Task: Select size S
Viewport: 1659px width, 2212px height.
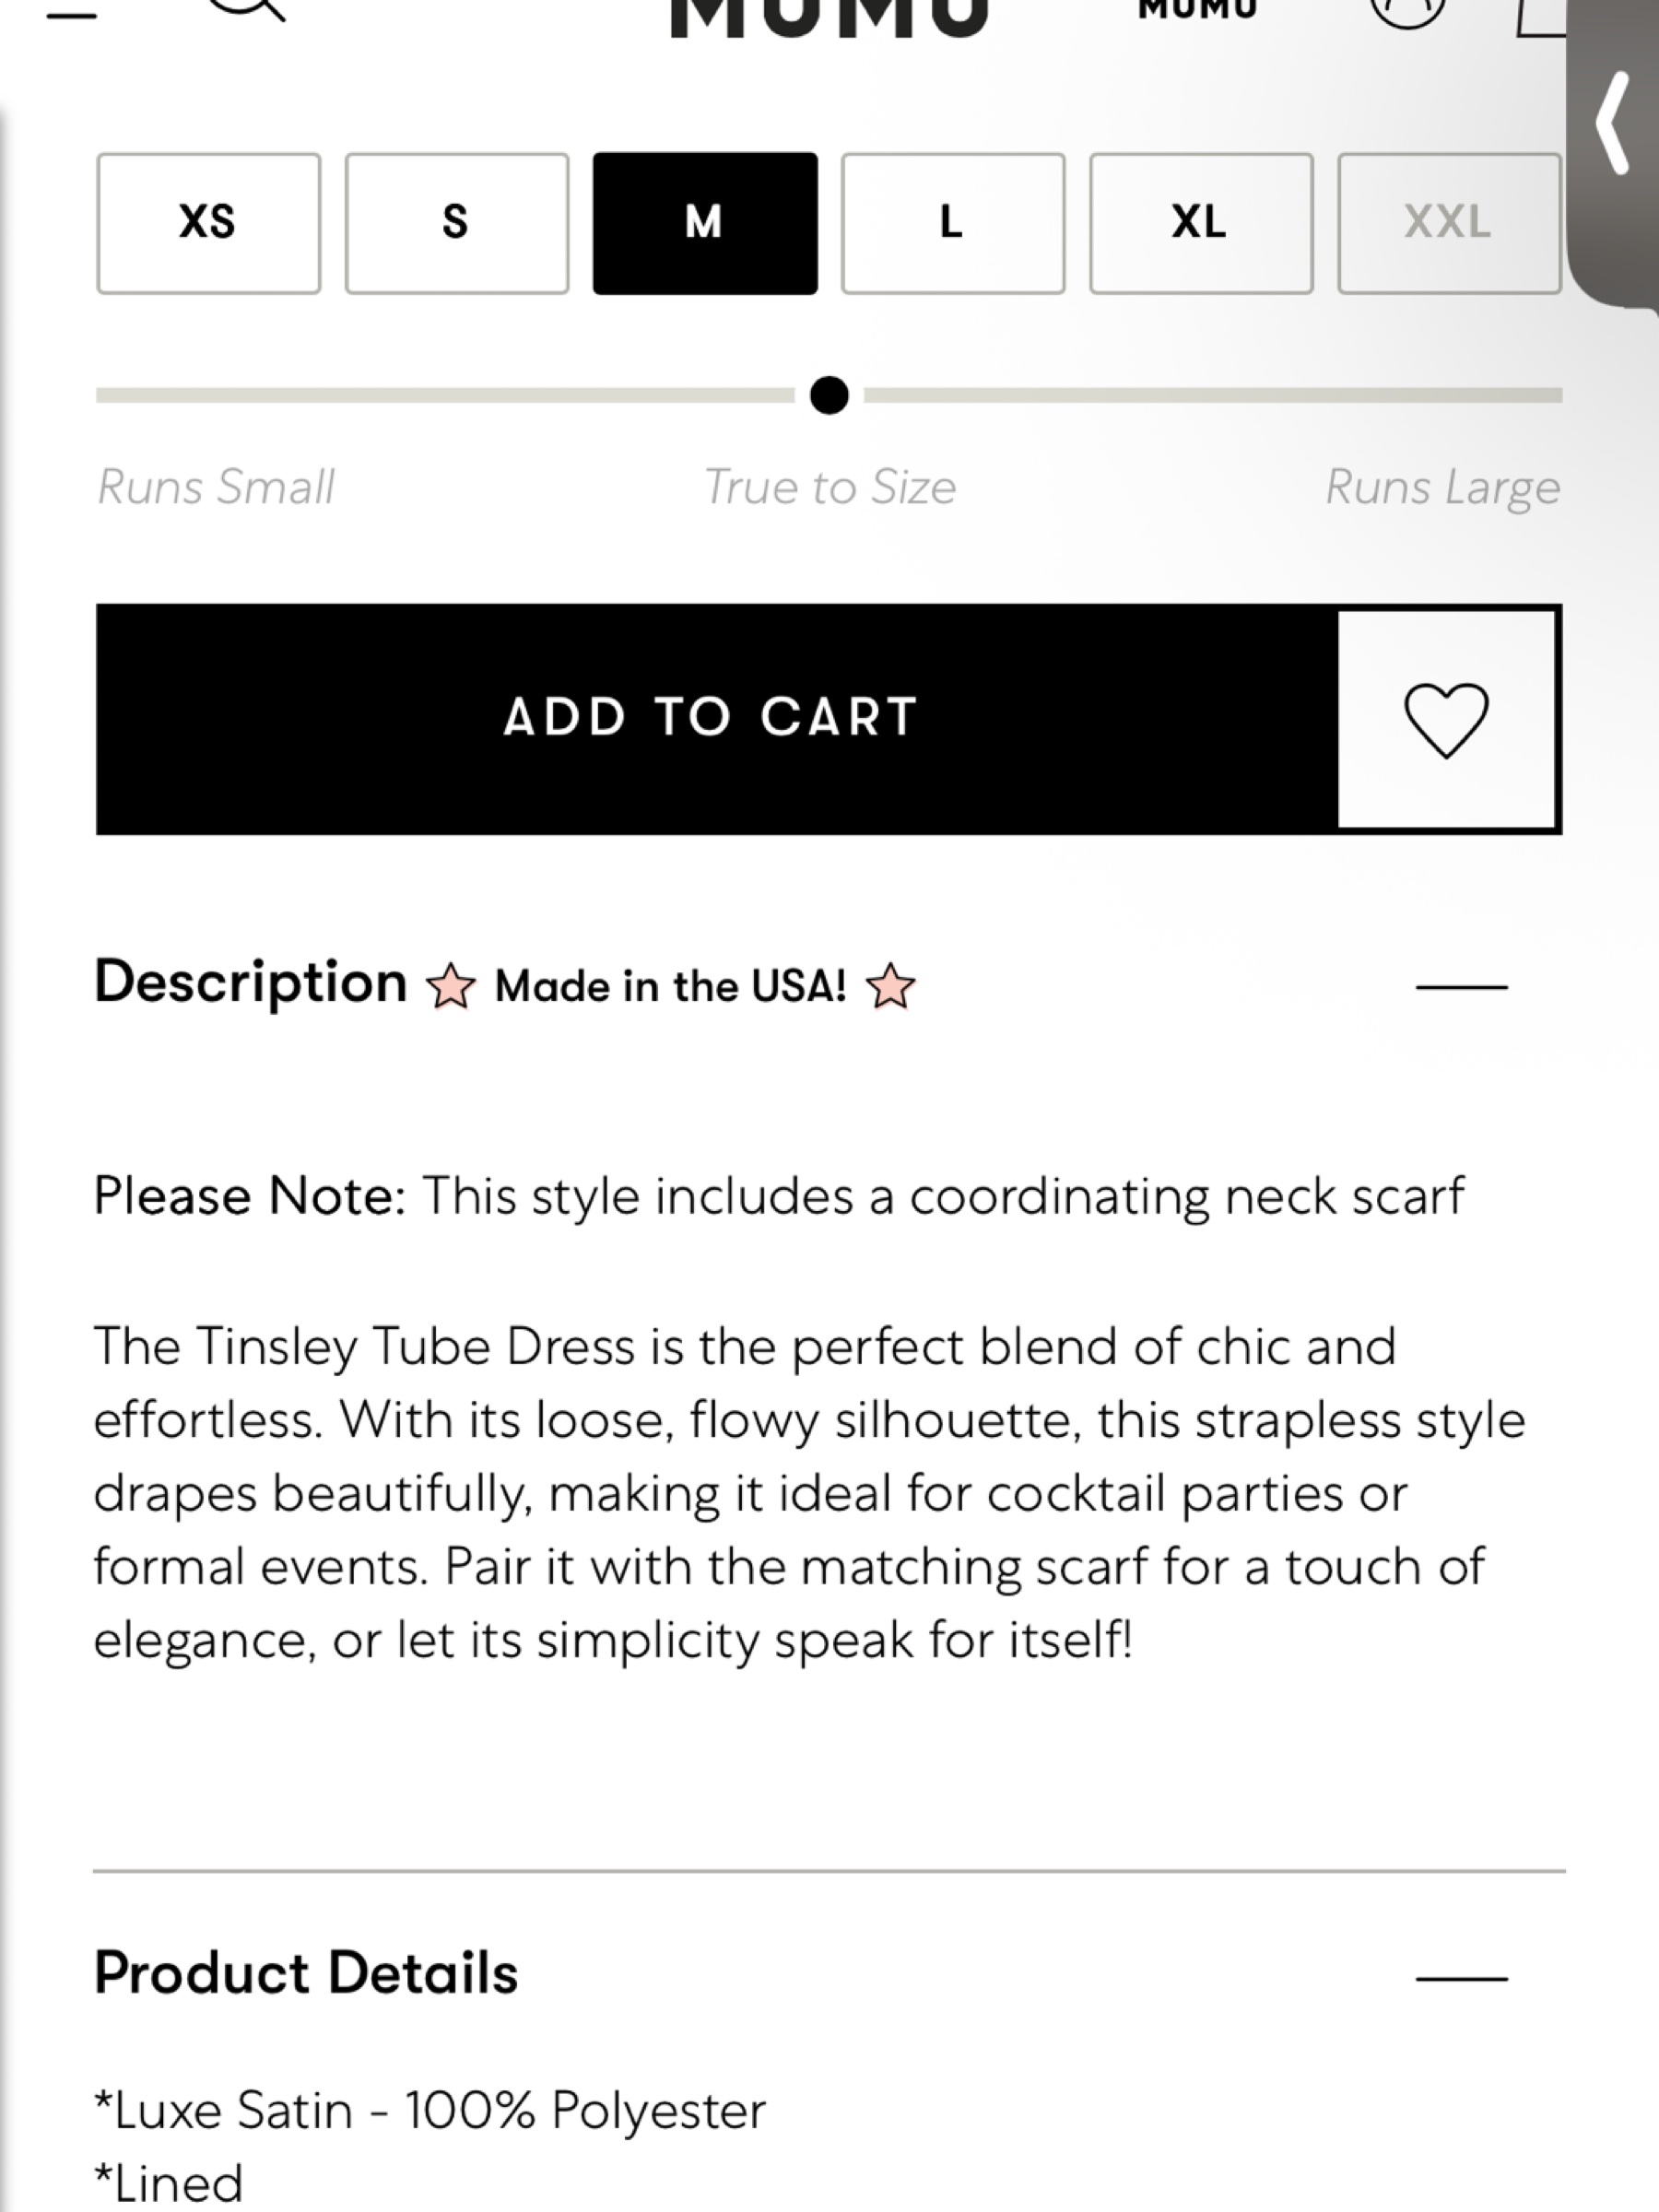Action: pyautogui.click(x=457, y=223)
